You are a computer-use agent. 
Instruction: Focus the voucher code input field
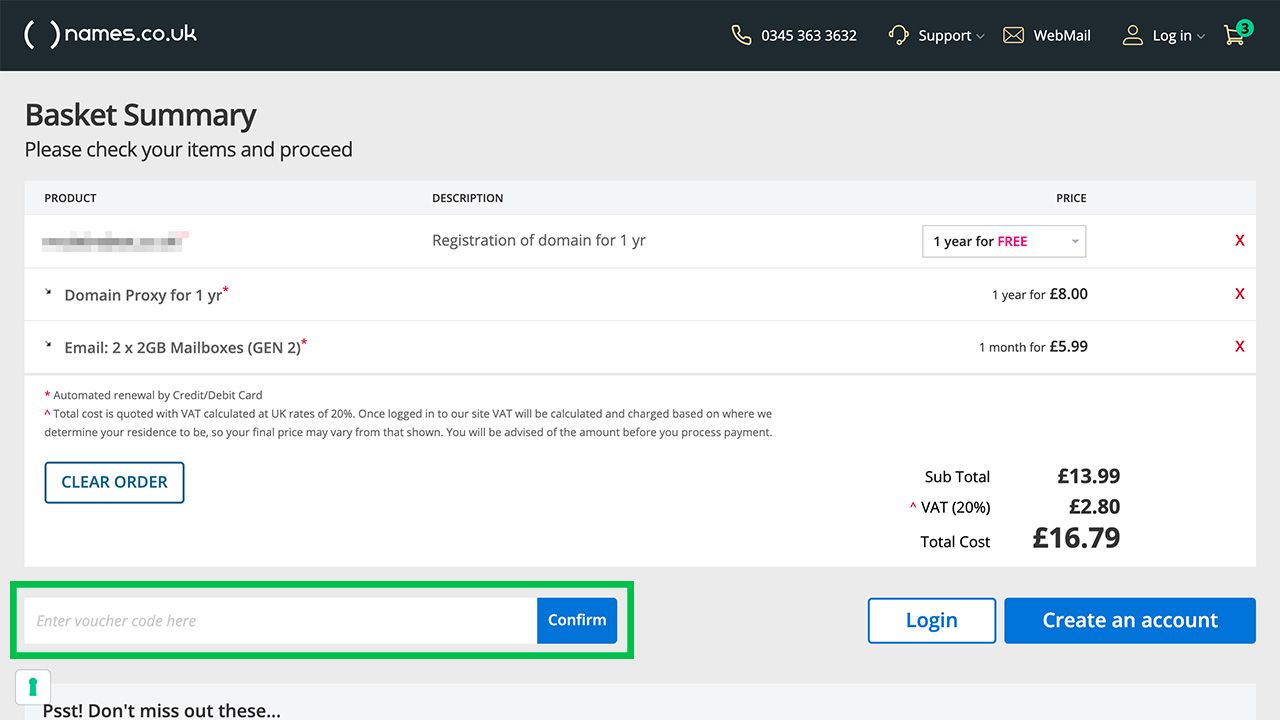(x=281, y=620)
